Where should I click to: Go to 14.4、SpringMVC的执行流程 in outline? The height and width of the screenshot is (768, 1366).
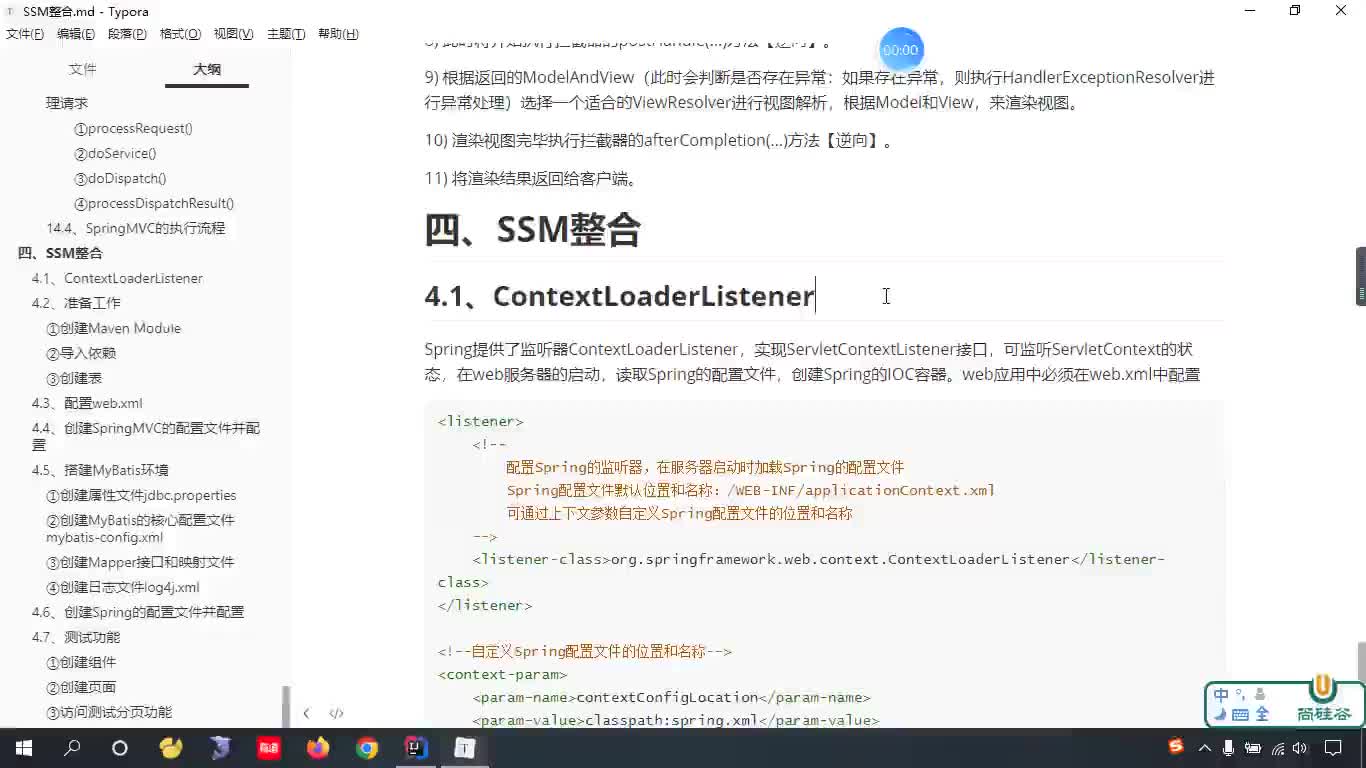pos(136,228)
